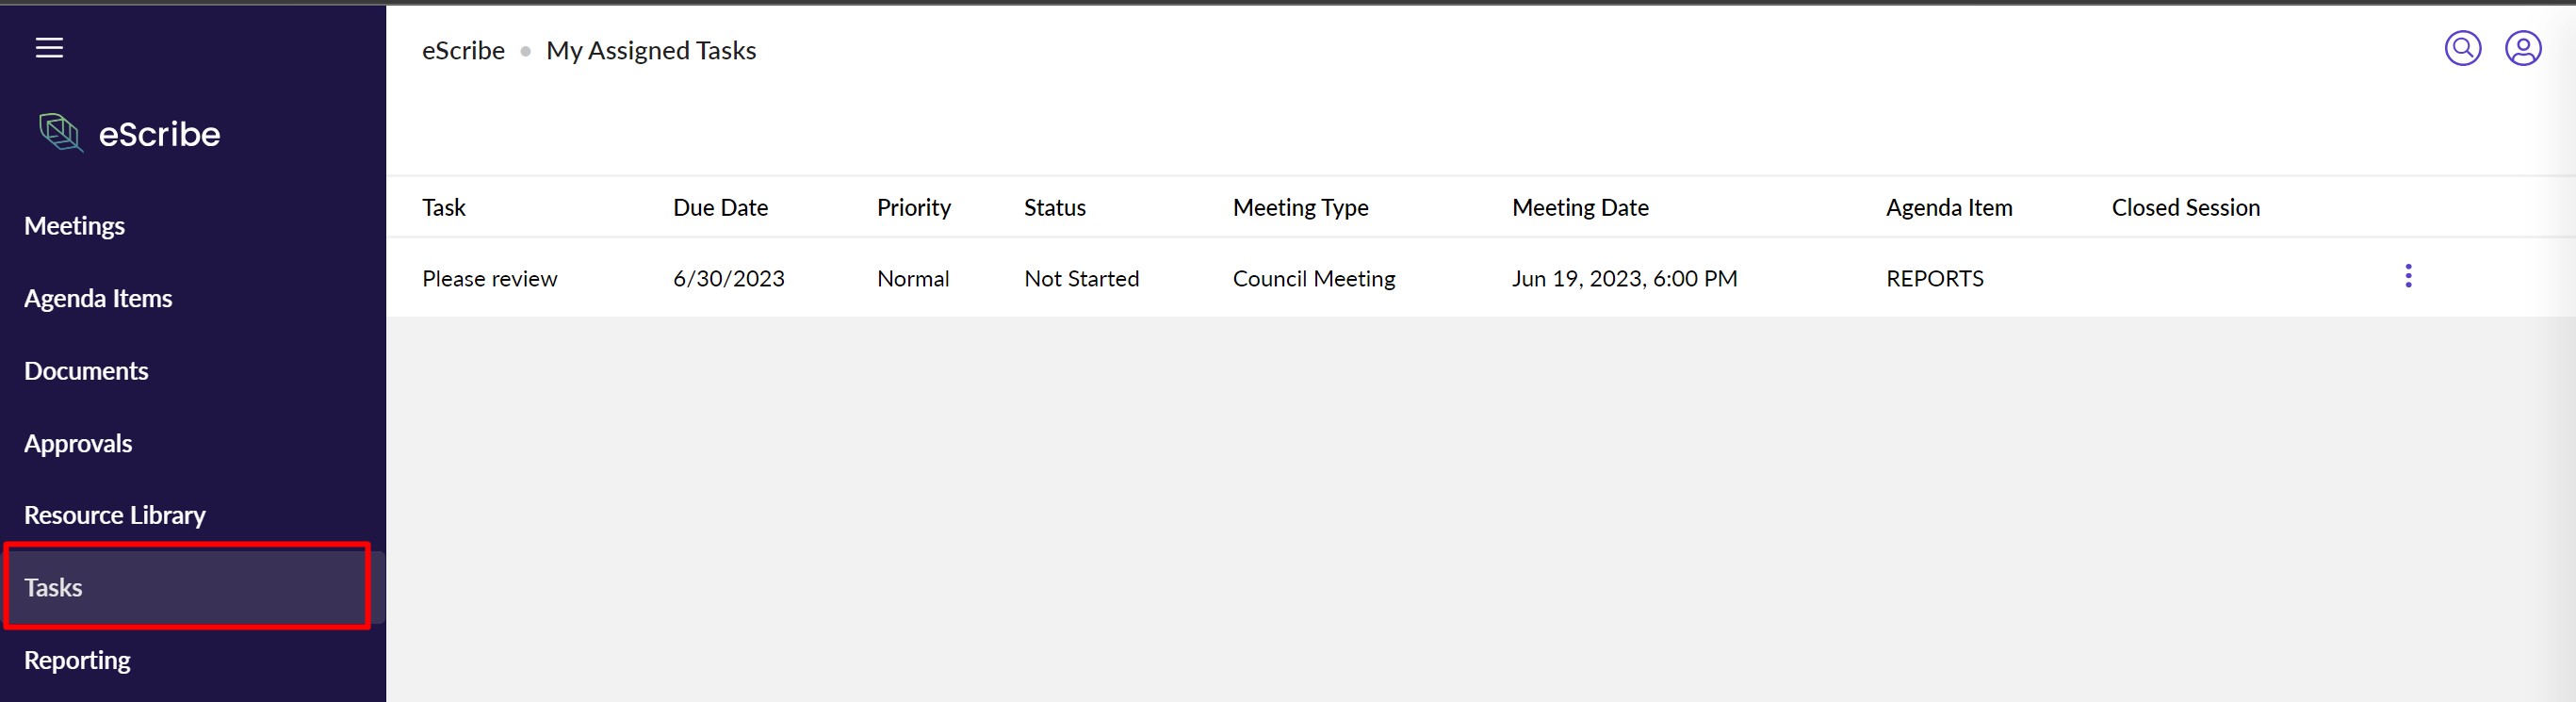Image resolution: width=2576 pixels, height=702 pixels.
Task: Open the search magnifier icon
Action: 2461,48
